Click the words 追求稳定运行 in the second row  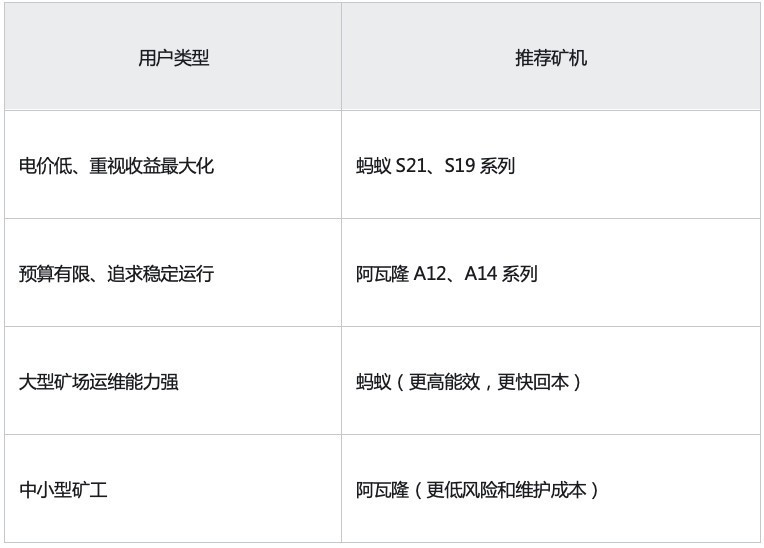coord(161,274)
